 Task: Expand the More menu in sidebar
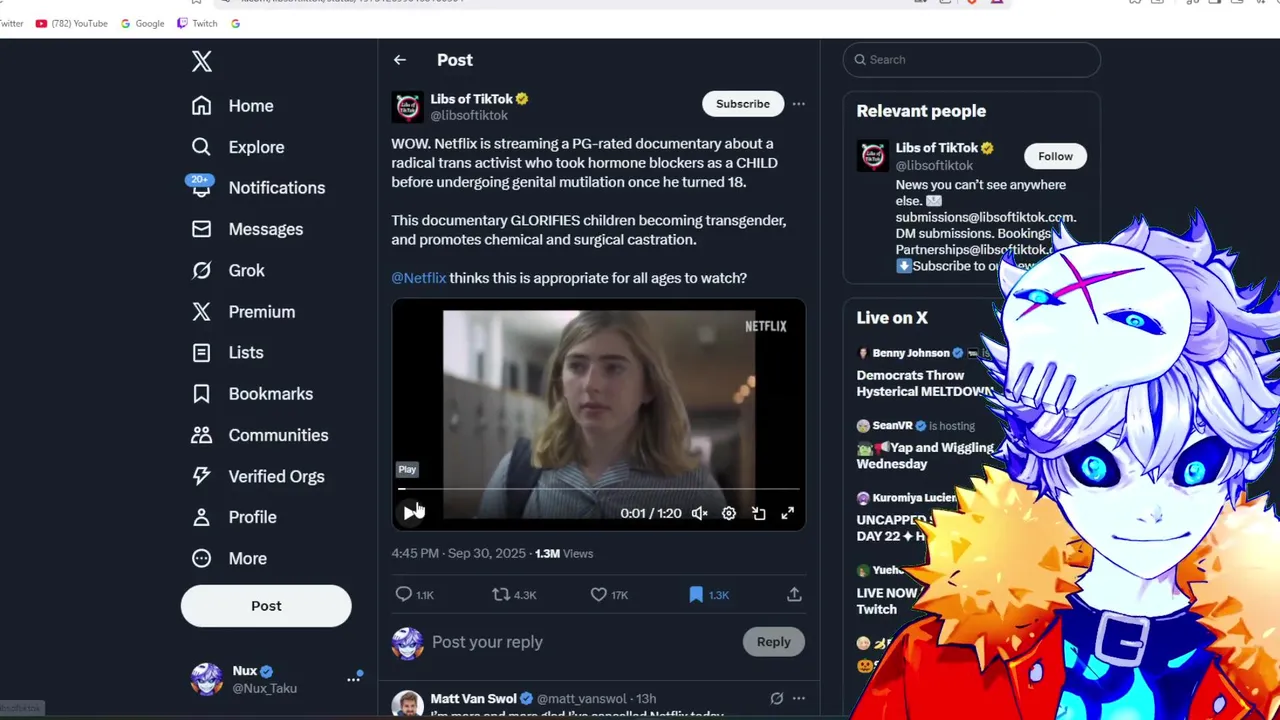pyautogui.click(x=229, y=558)
